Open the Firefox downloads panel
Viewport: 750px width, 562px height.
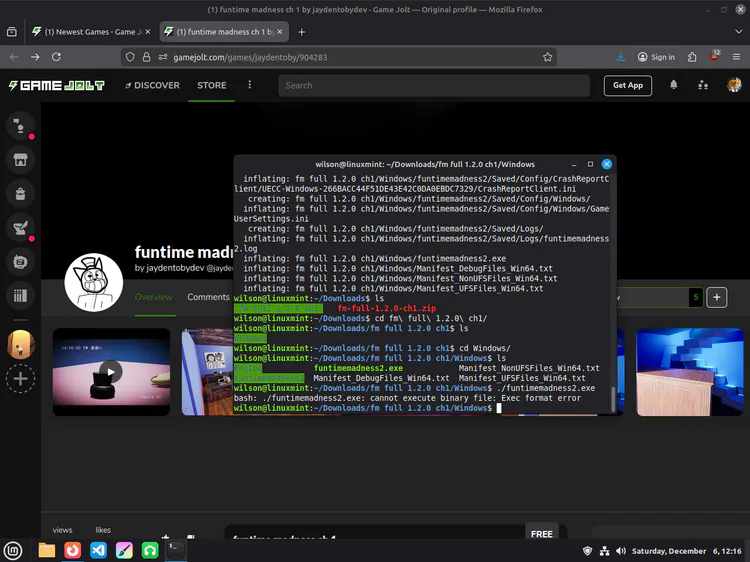click(x=620, y=57)
